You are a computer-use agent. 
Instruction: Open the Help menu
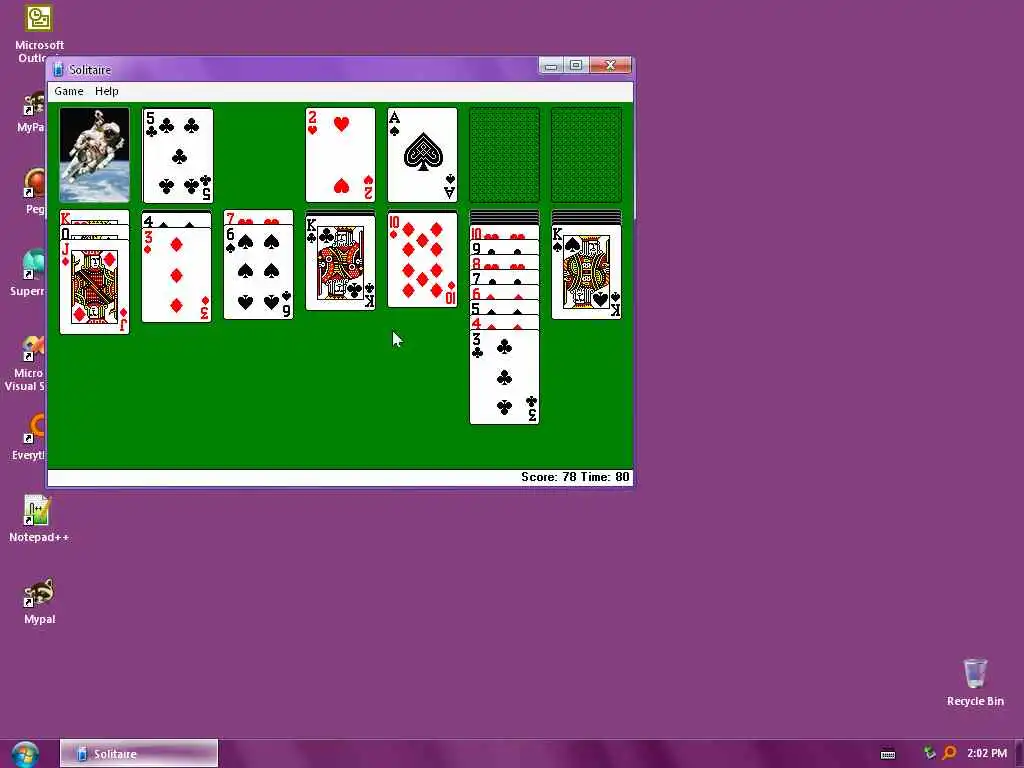[x=106, y=91]
